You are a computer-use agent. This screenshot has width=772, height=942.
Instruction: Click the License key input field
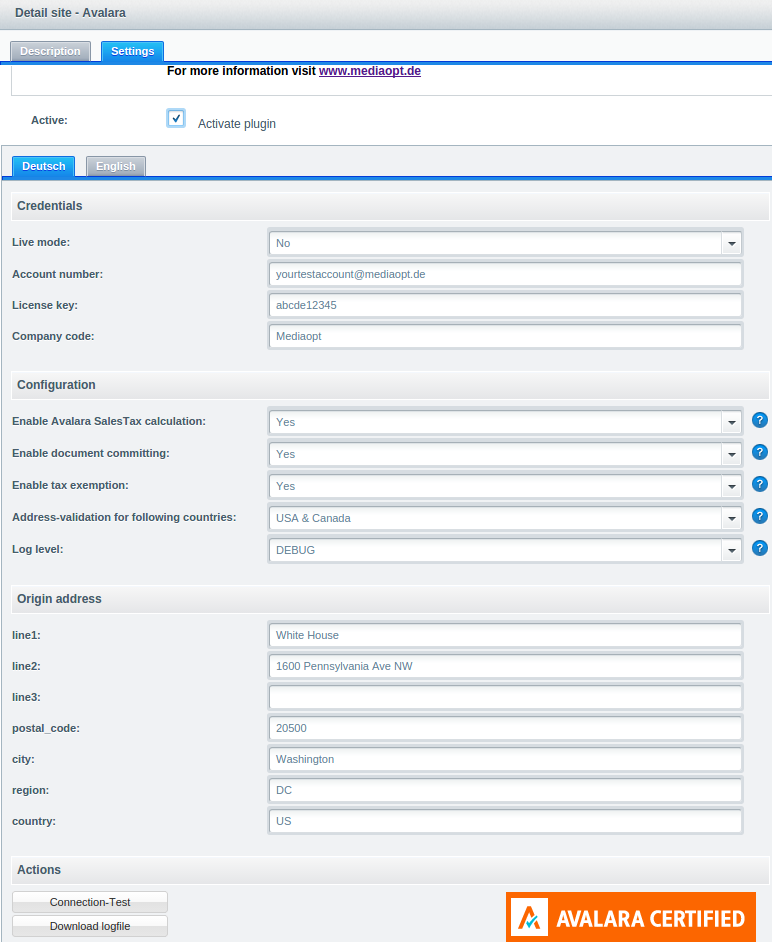point(505,305)
